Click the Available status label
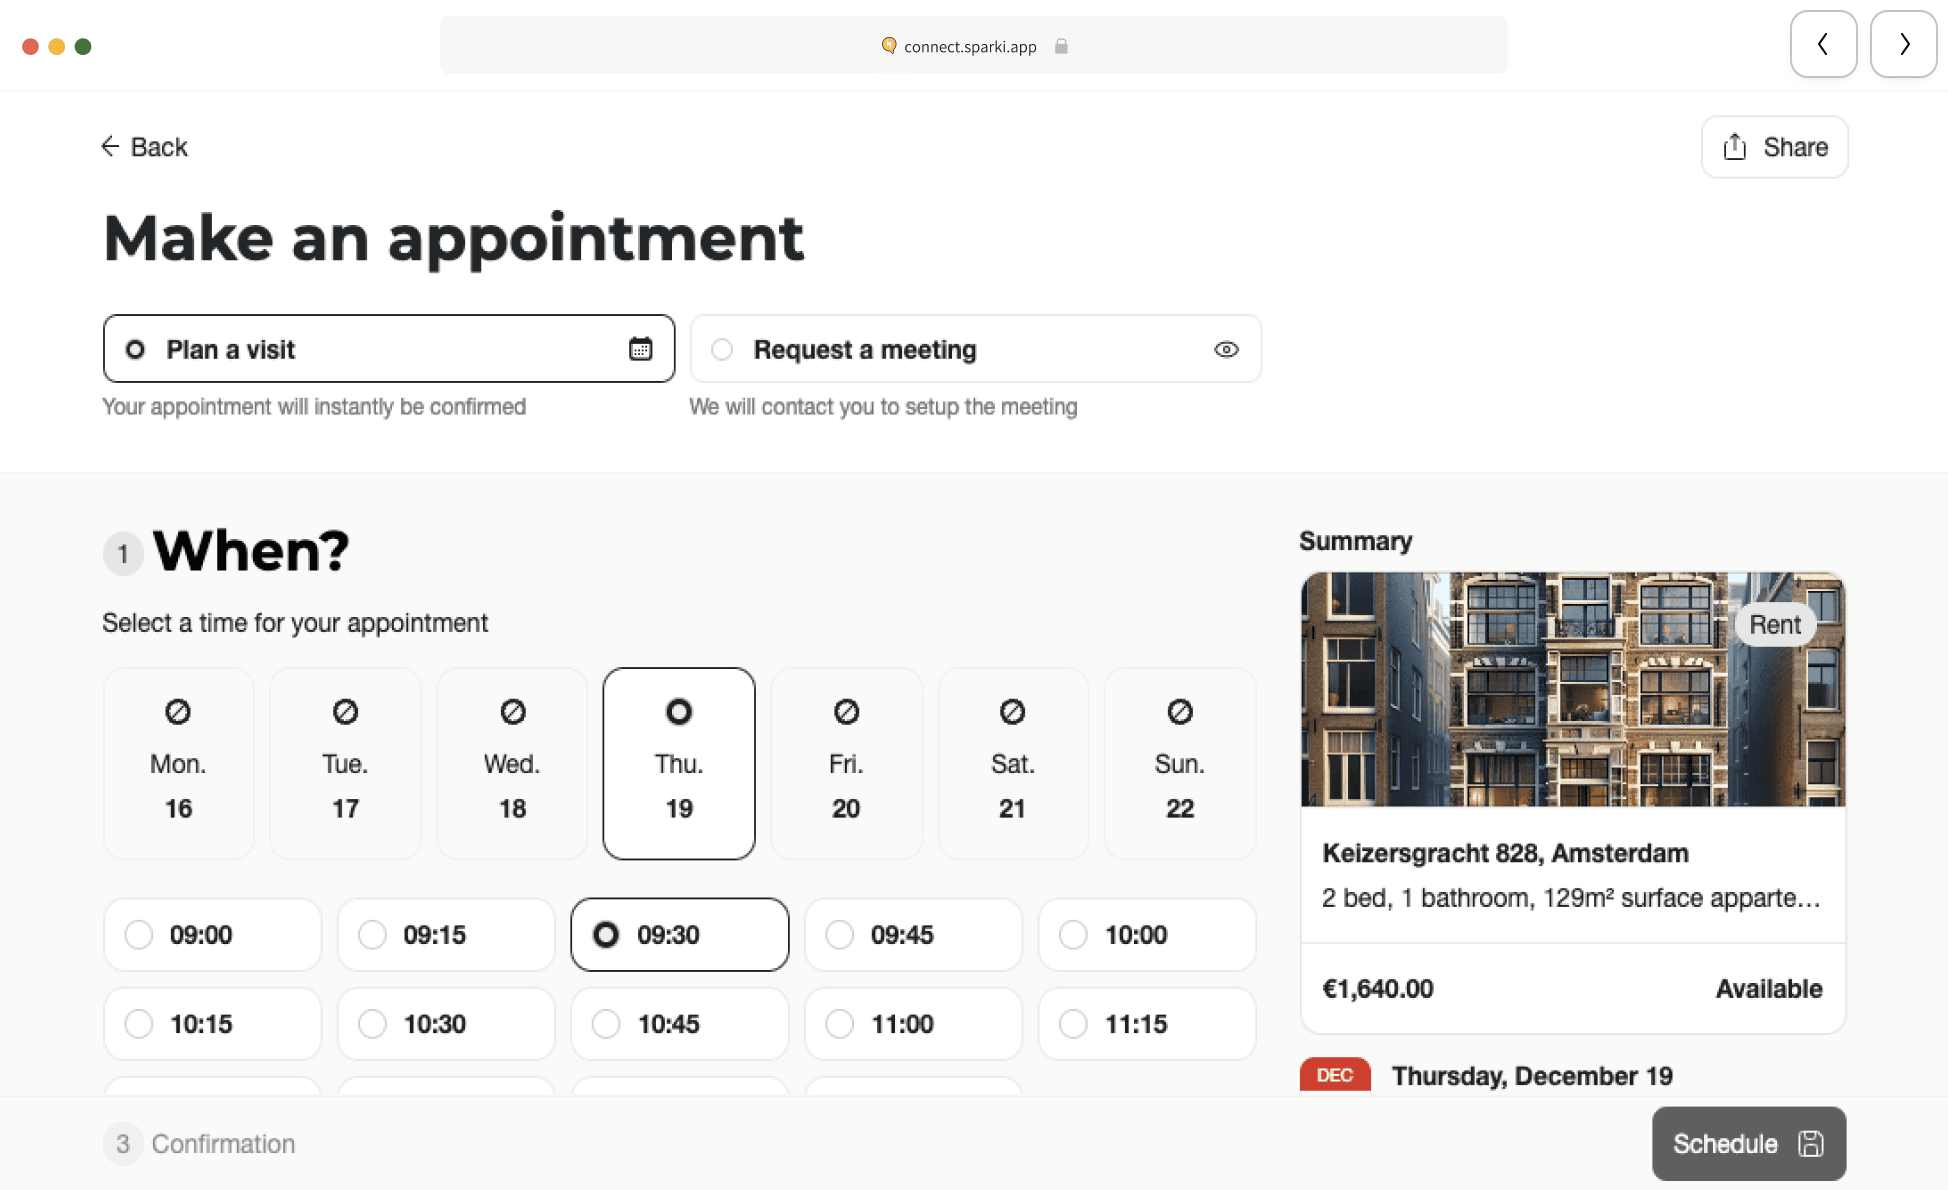This screenshot has width=1948, height=1190. click(x=1769, y=988)
